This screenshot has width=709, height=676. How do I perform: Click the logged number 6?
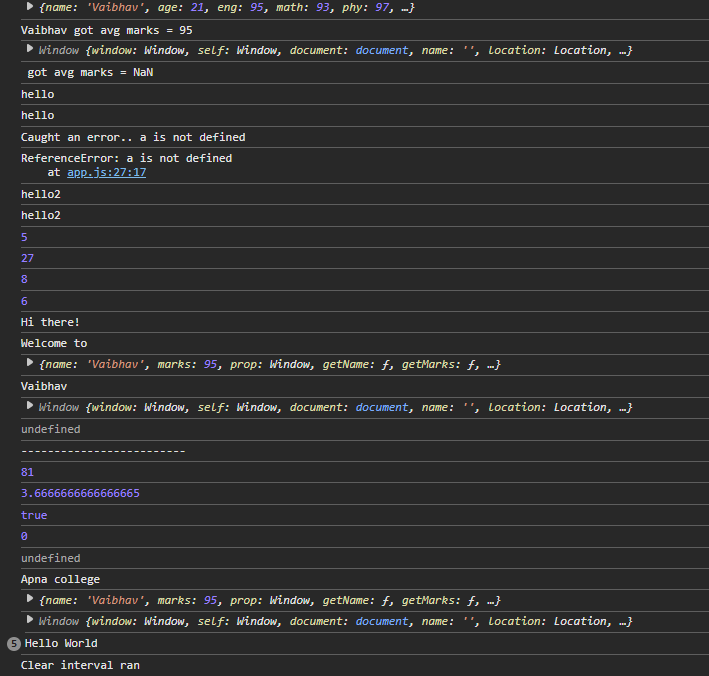(x=24, y=301)
